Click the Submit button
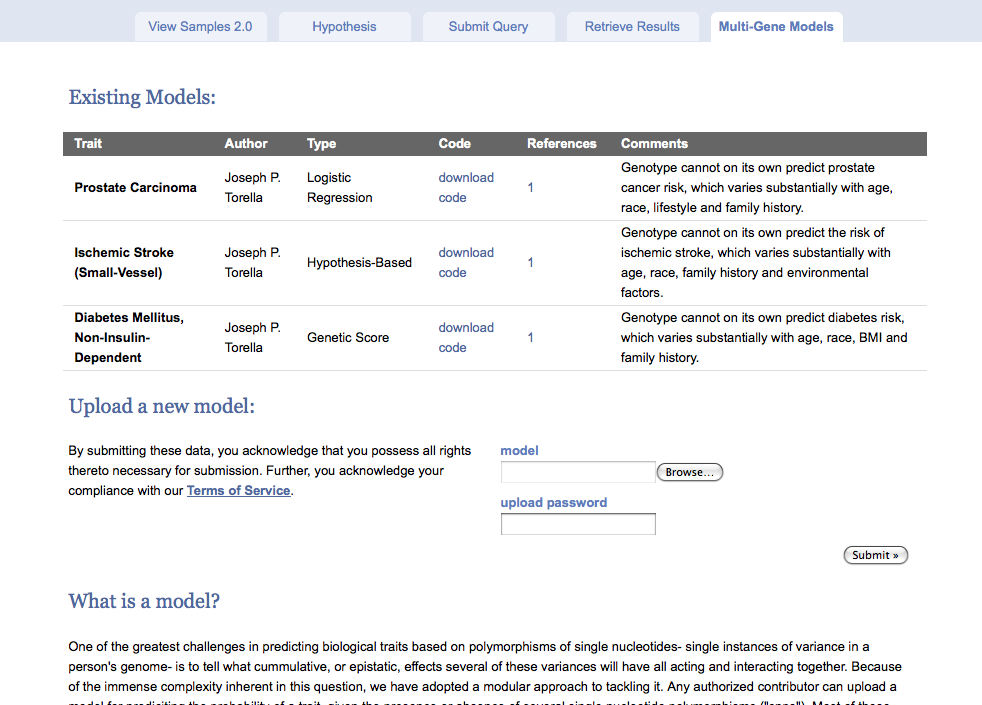Viewport: 982px width, 705px height. (875, 555)
